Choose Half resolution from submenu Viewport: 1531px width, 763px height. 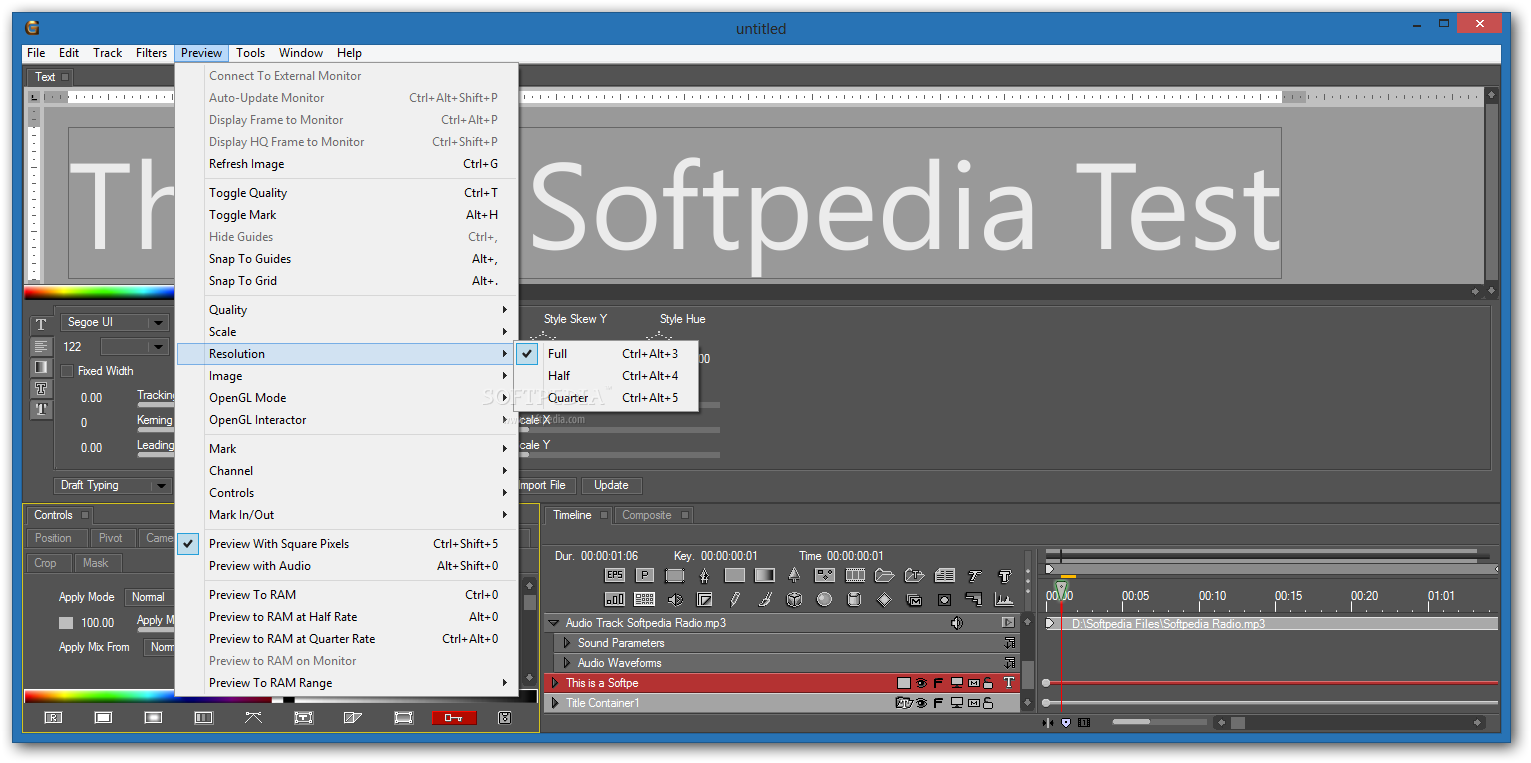(x=606, y=376)
